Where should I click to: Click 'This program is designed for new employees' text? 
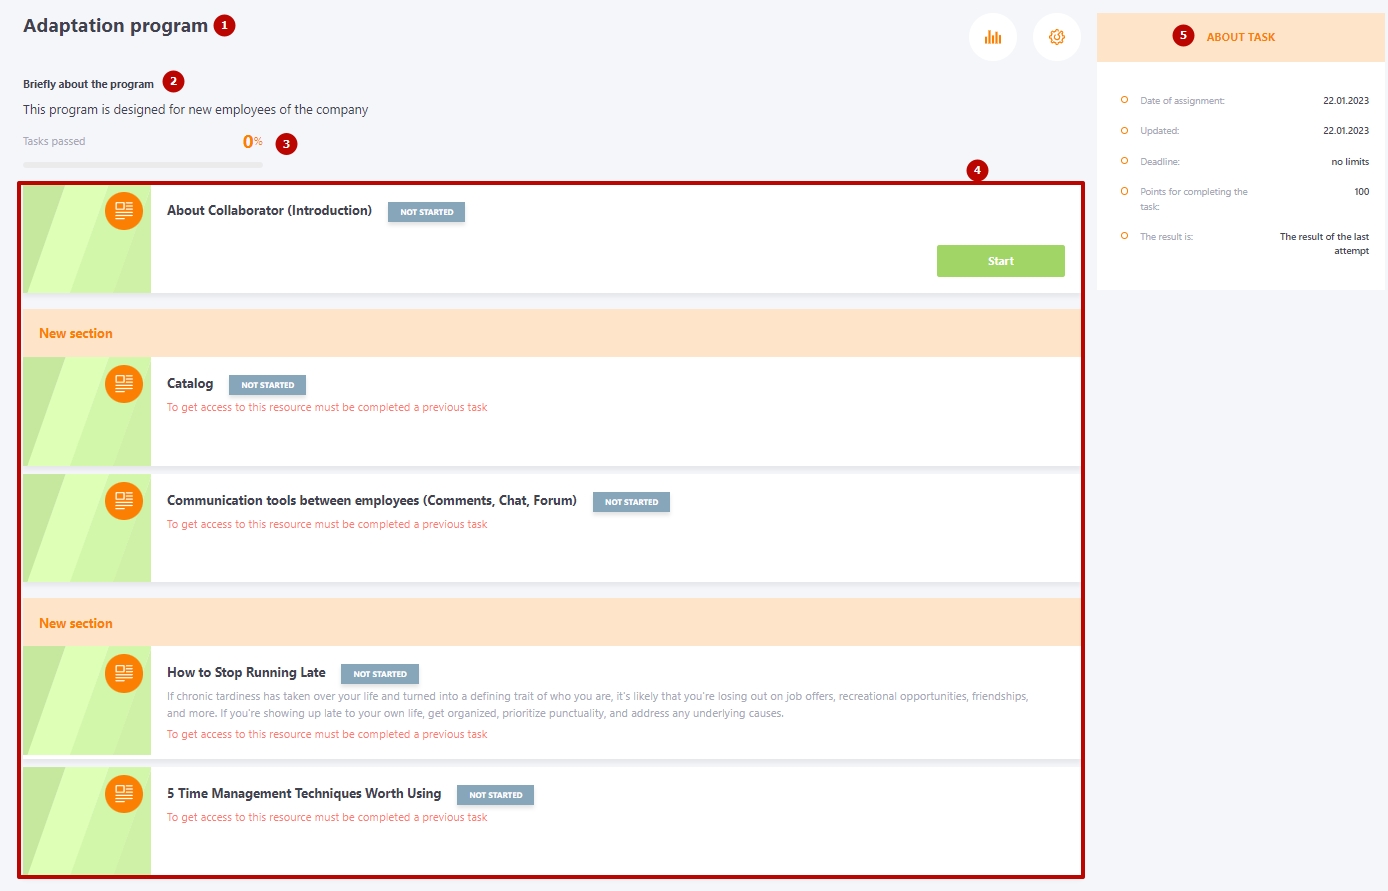point(196,110)
